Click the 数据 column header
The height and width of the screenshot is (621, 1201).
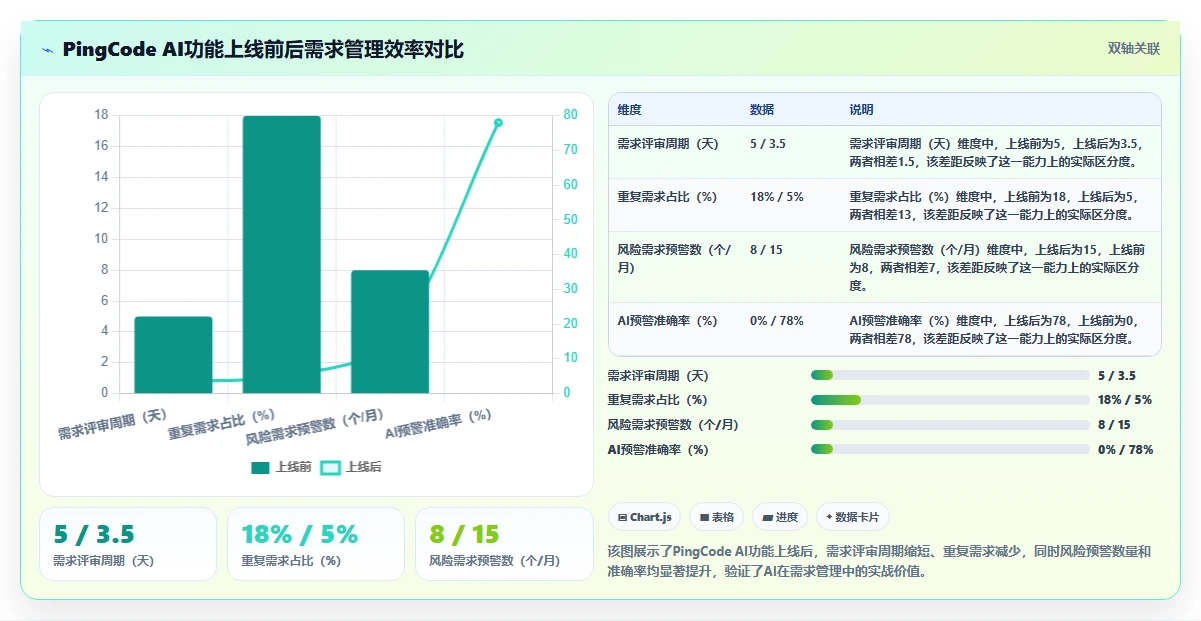pyautogui.click(x=762, y=110)
